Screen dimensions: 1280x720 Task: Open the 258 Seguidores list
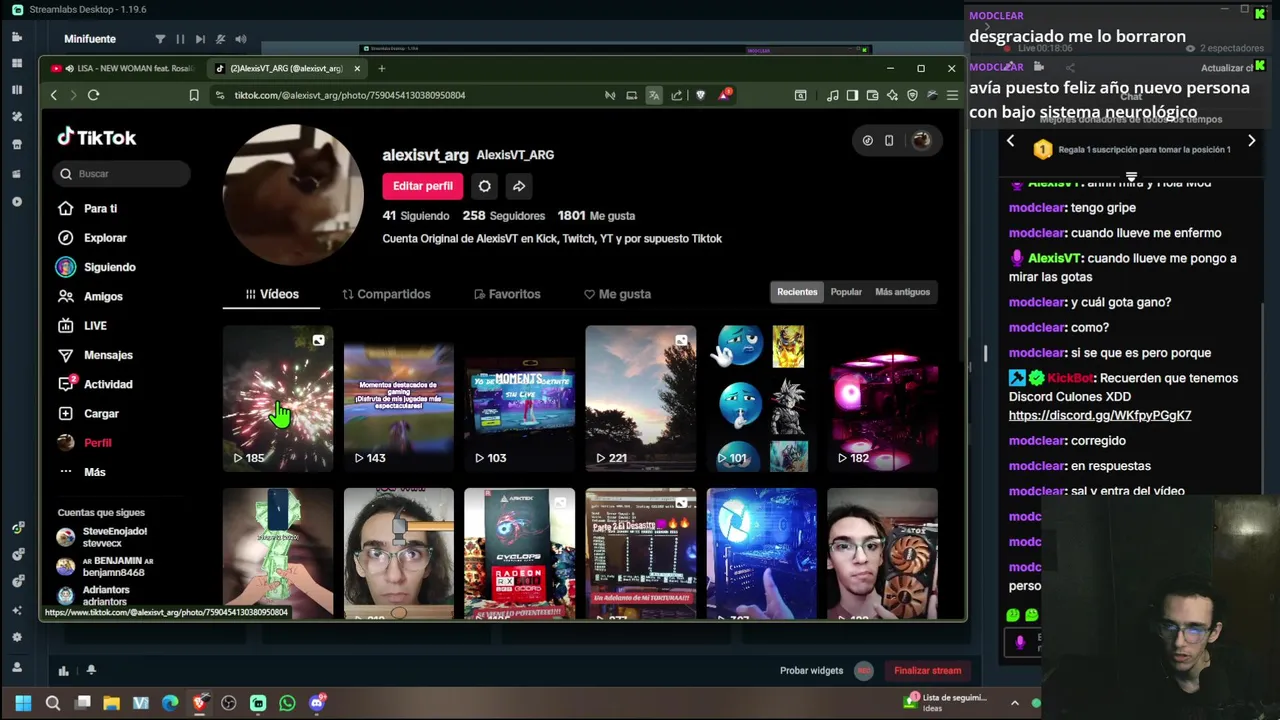pos(503,216)
